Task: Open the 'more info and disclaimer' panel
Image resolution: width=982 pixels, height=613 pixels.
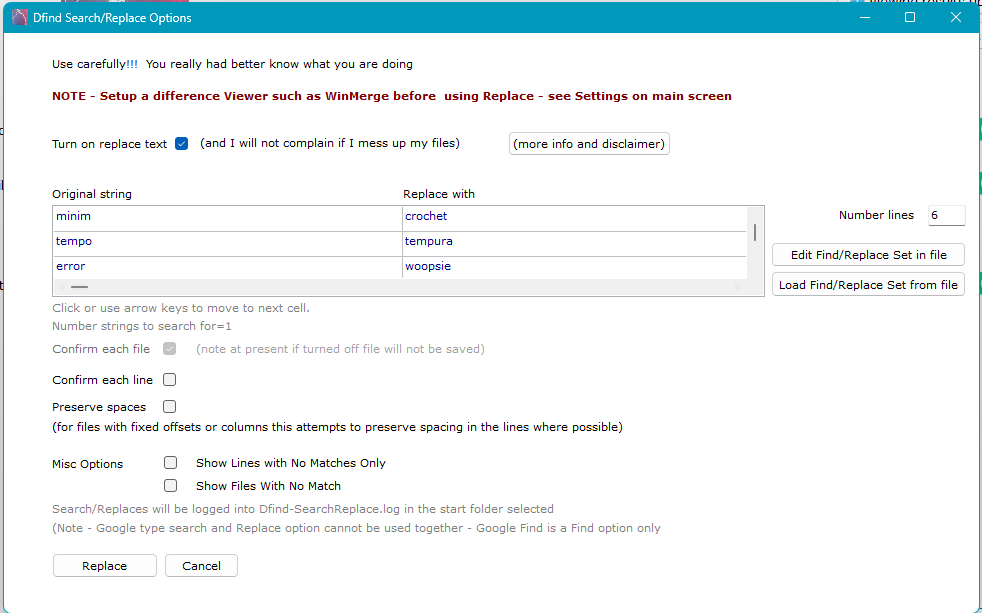Action: (588, 143)
